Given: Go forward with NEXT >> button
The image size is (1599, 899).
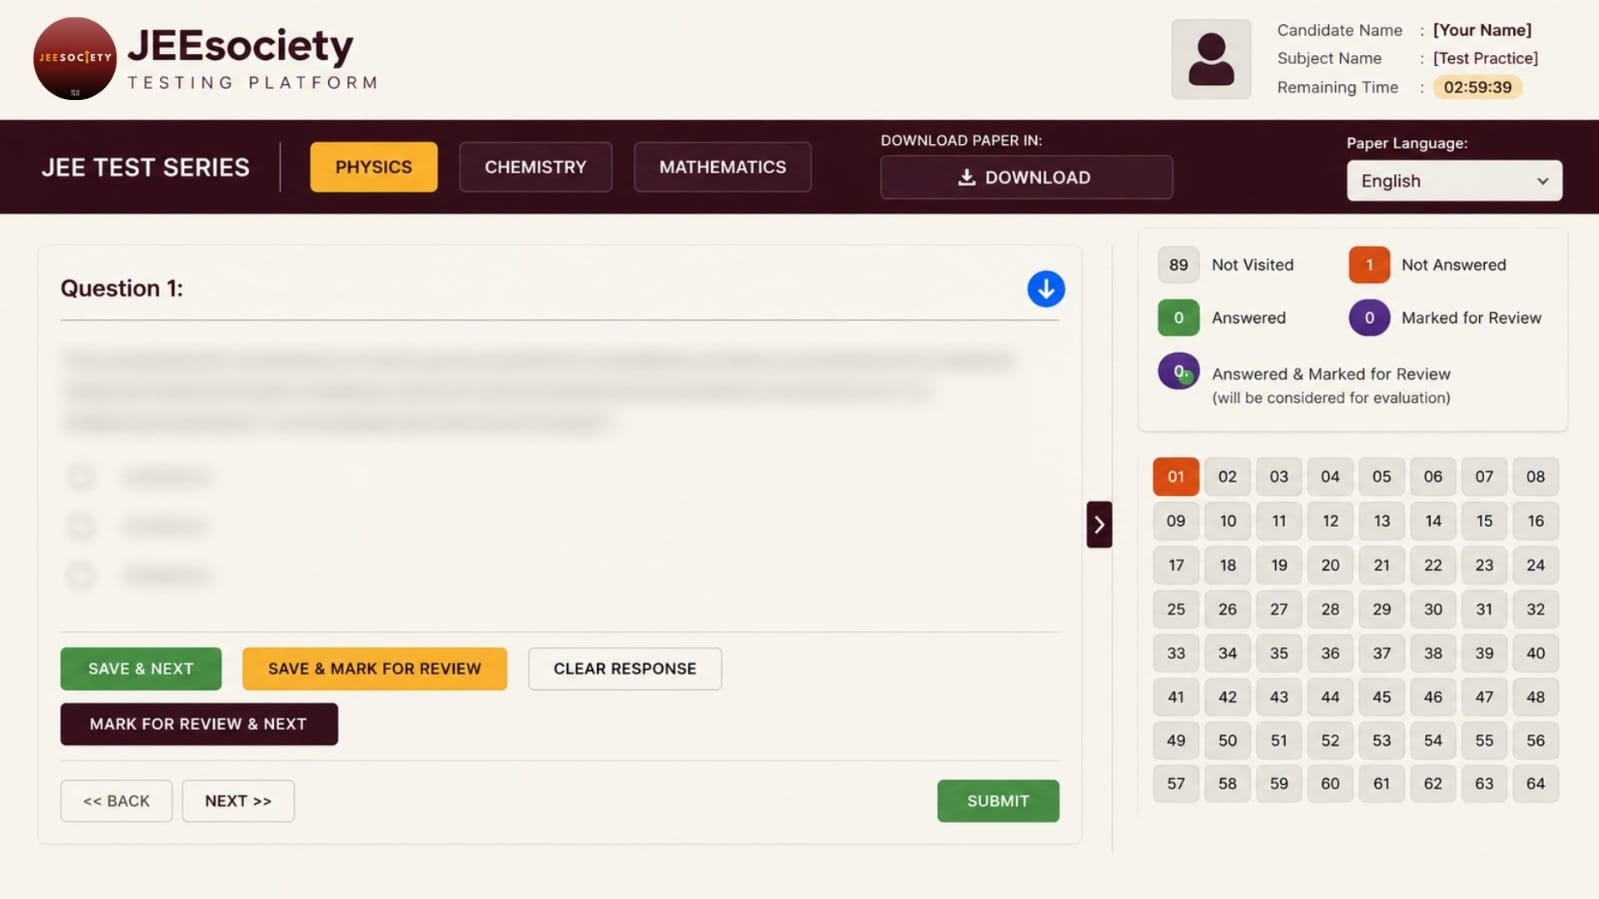Looking at the screenshot, I should (238, 801).
